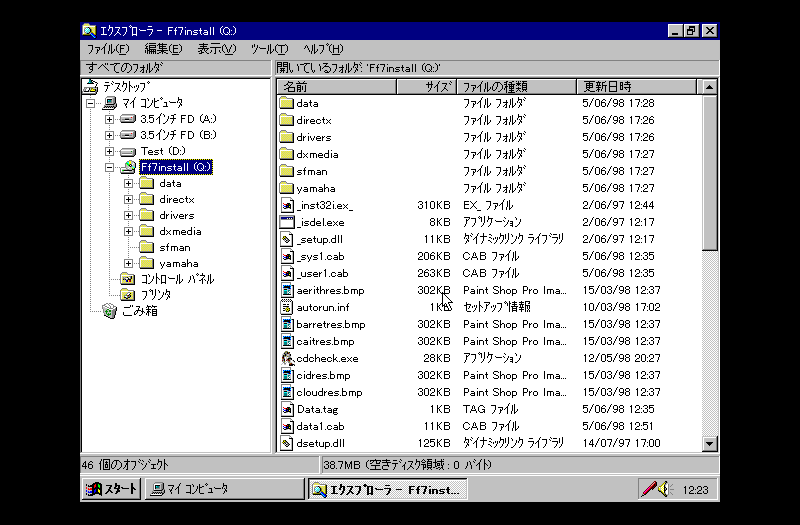Expand the 3.5インチ FD (B:) drive node

[x=109, y=135]
